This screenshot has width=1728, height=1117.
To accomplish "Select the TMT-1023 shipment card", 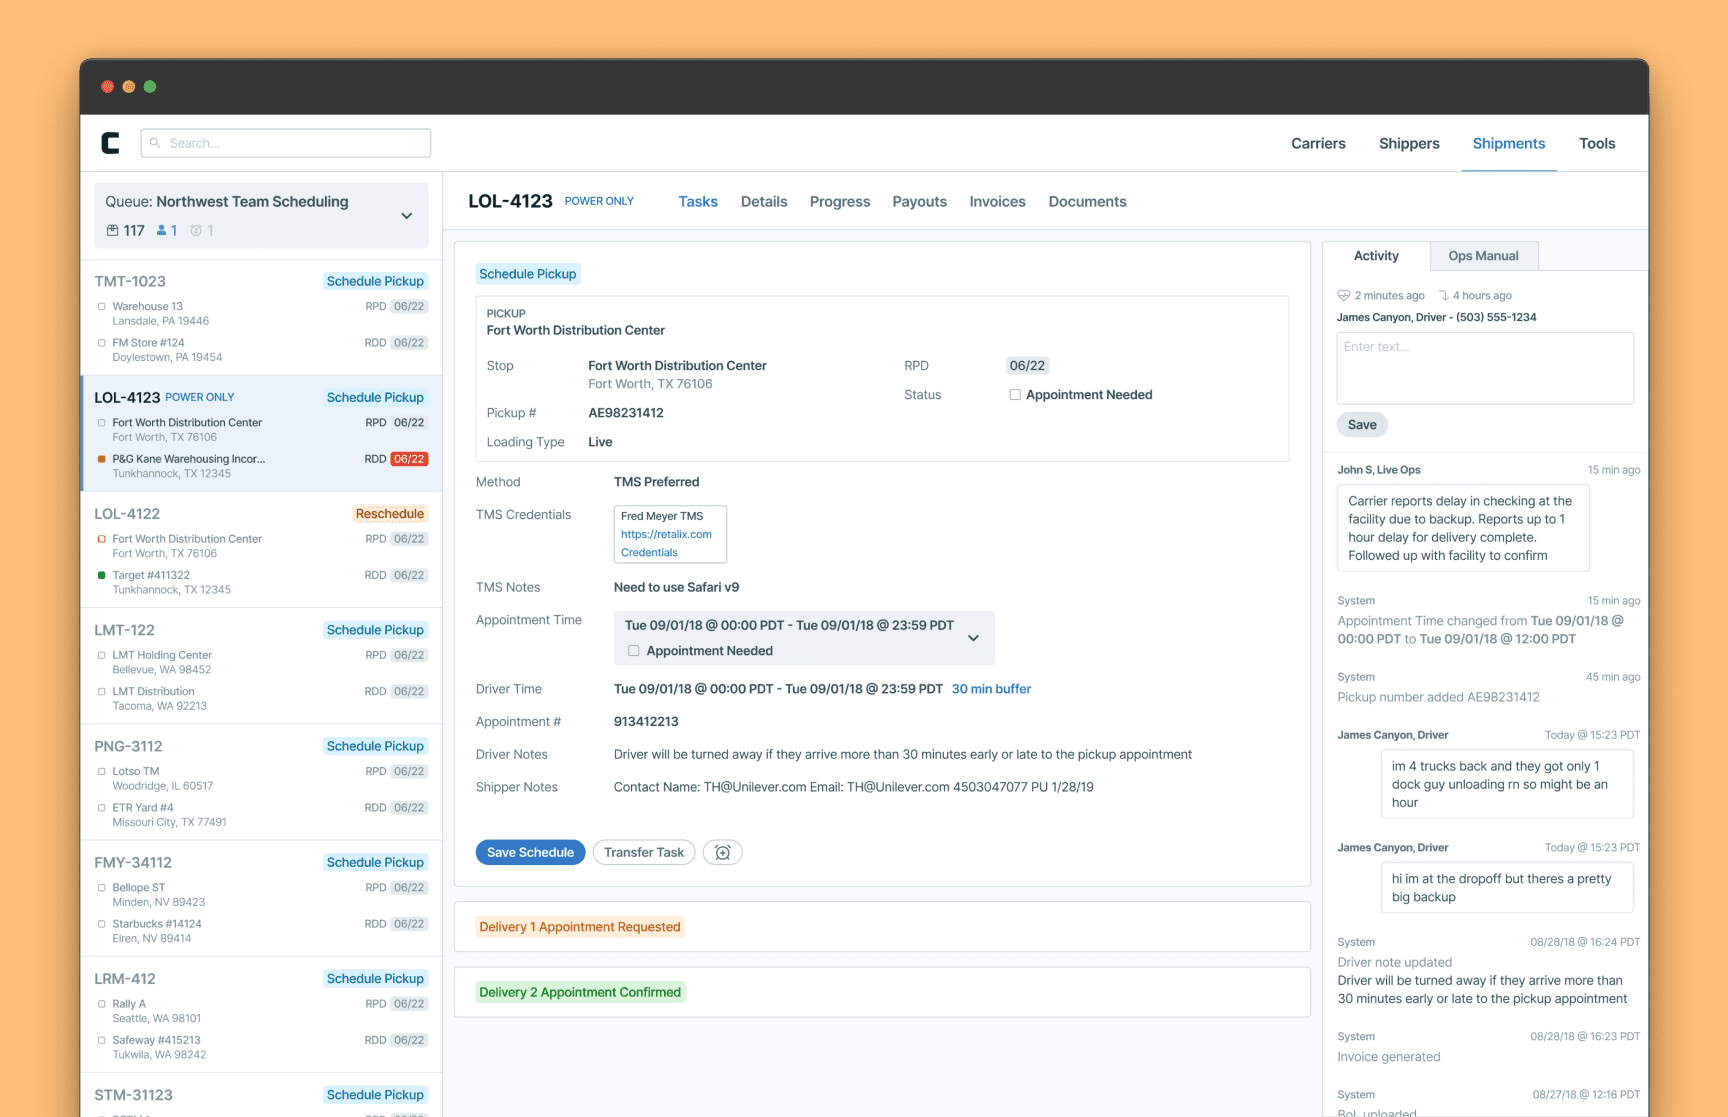I will tap(261, 318).
